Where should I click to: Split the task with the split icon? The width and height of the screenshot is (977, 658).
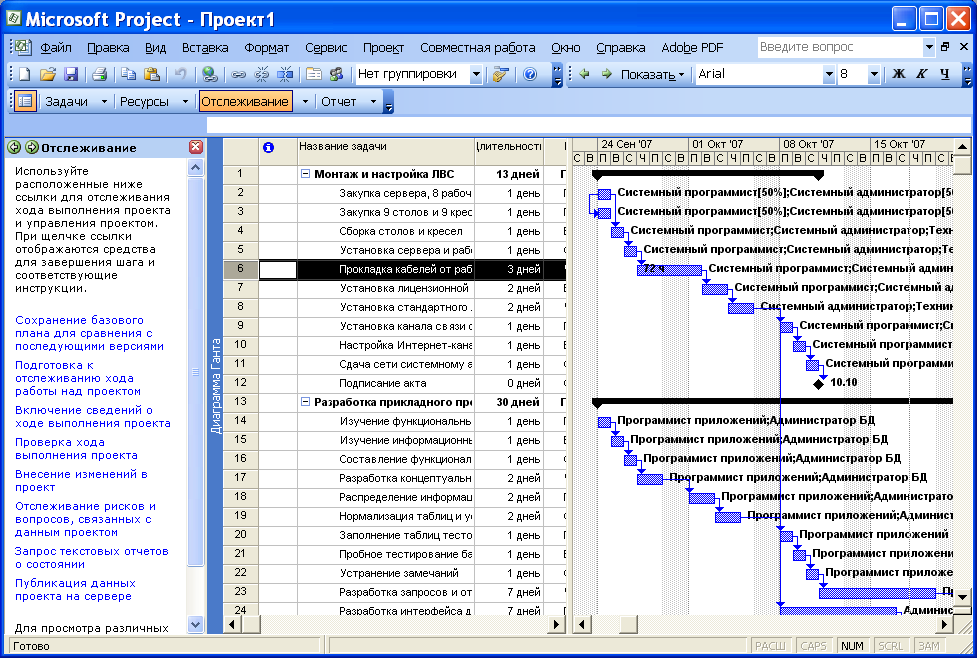[285, 75]
